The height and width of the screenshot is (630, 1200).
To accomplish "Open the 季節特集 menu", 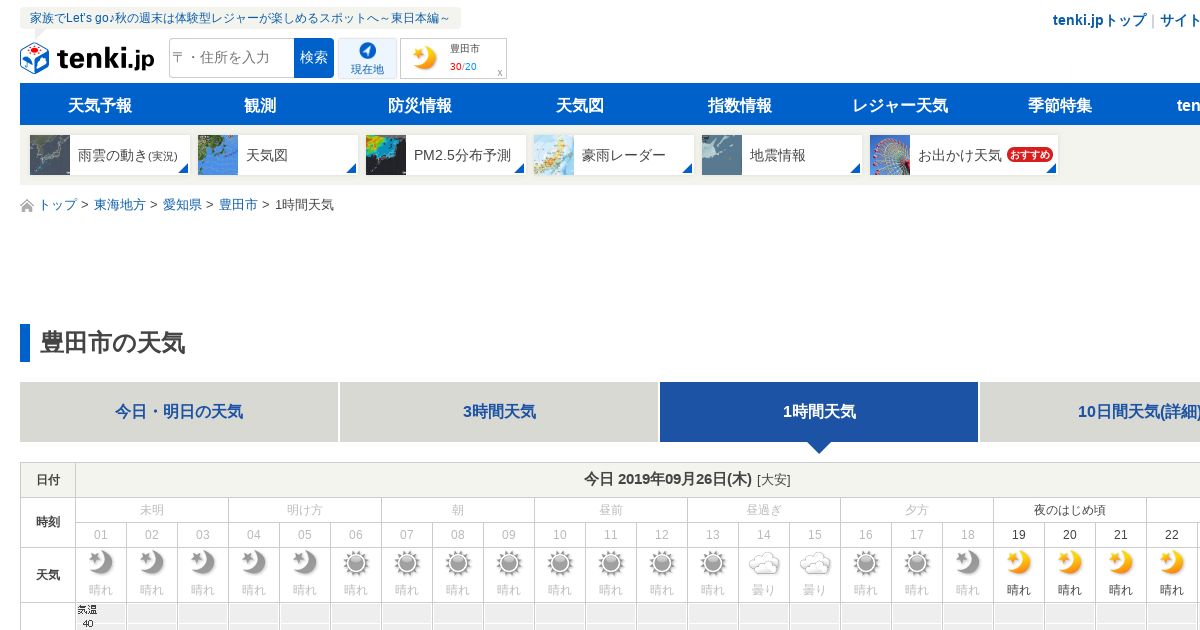I will [1060, 105].
